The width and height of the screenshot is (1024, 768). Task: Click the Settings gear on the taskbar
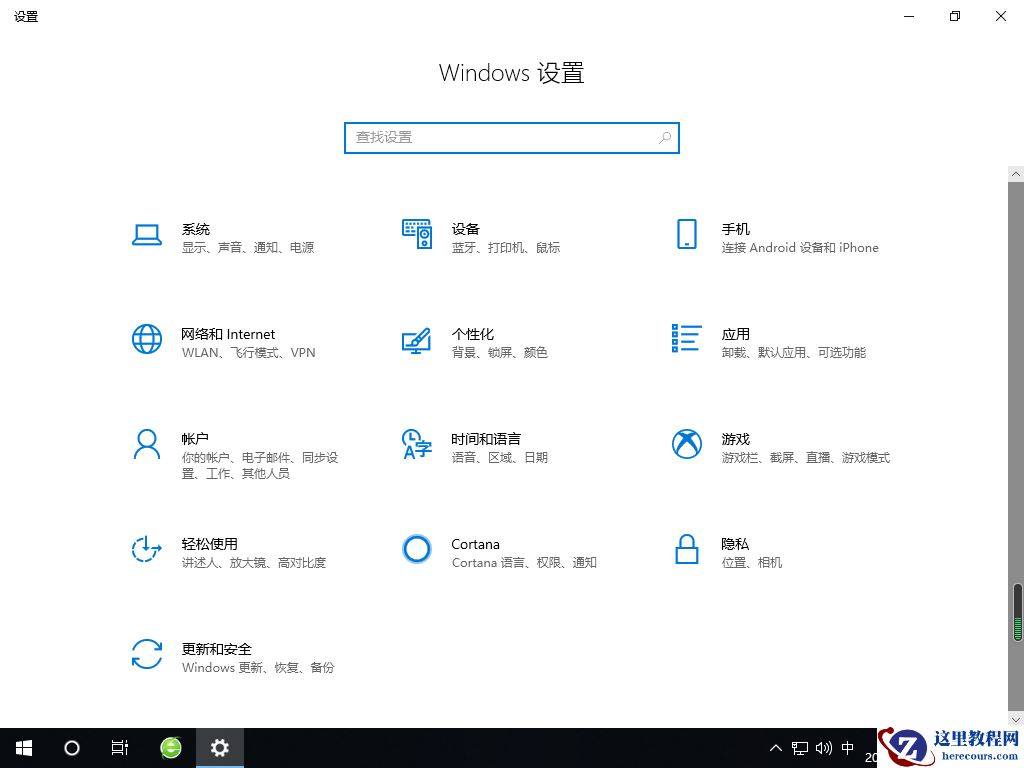tap(219, 747)
